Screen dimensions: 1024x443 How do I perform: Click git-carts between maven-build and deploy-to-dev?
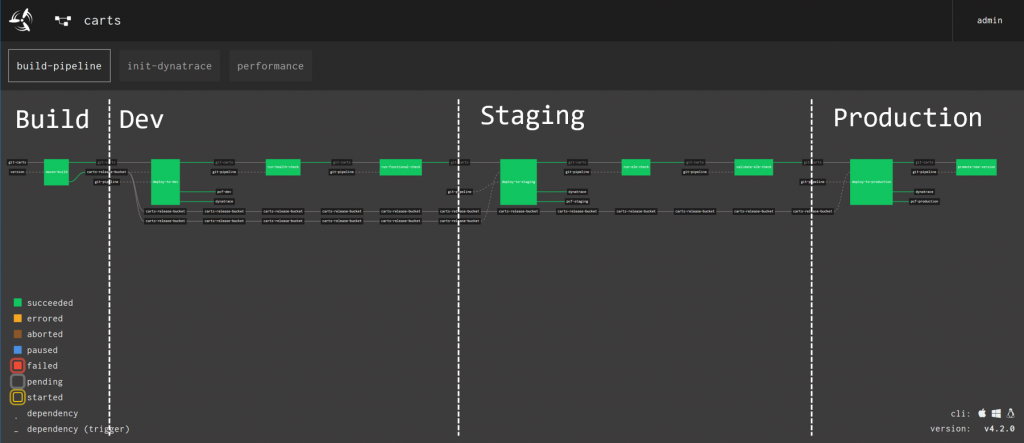[106, 161]
